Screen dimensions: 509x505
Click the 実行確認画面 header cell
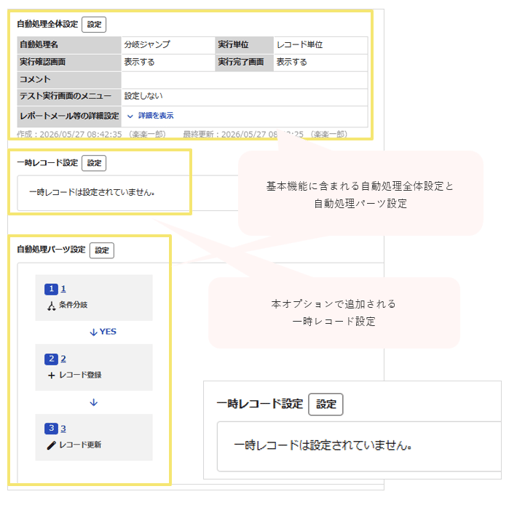click(x=69, y=62)
